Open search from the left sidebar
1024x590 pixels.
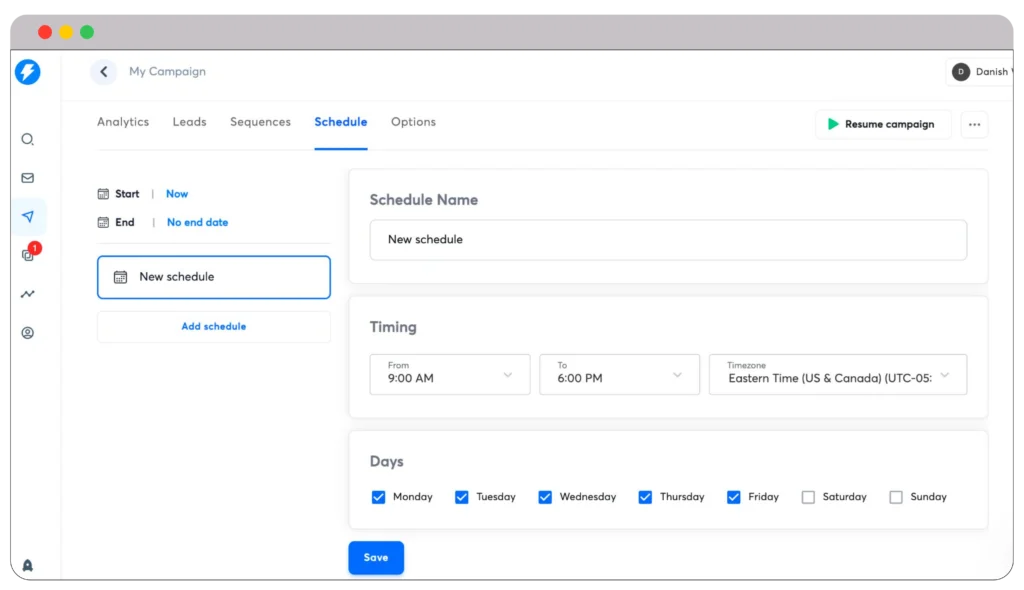pos(27,140)
